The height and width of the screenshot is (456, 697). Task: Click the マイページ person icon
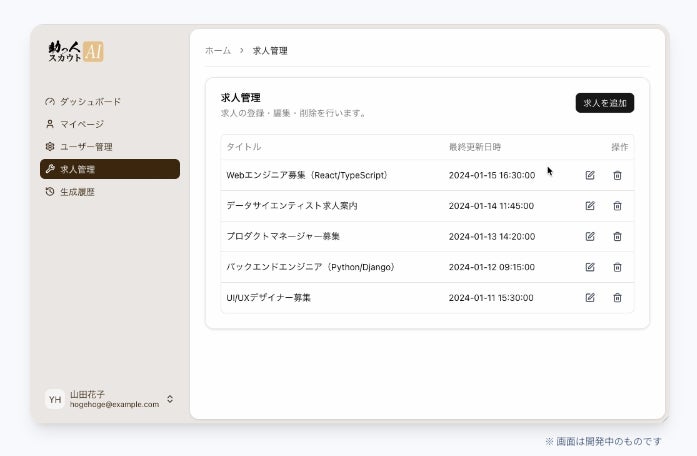50,124
